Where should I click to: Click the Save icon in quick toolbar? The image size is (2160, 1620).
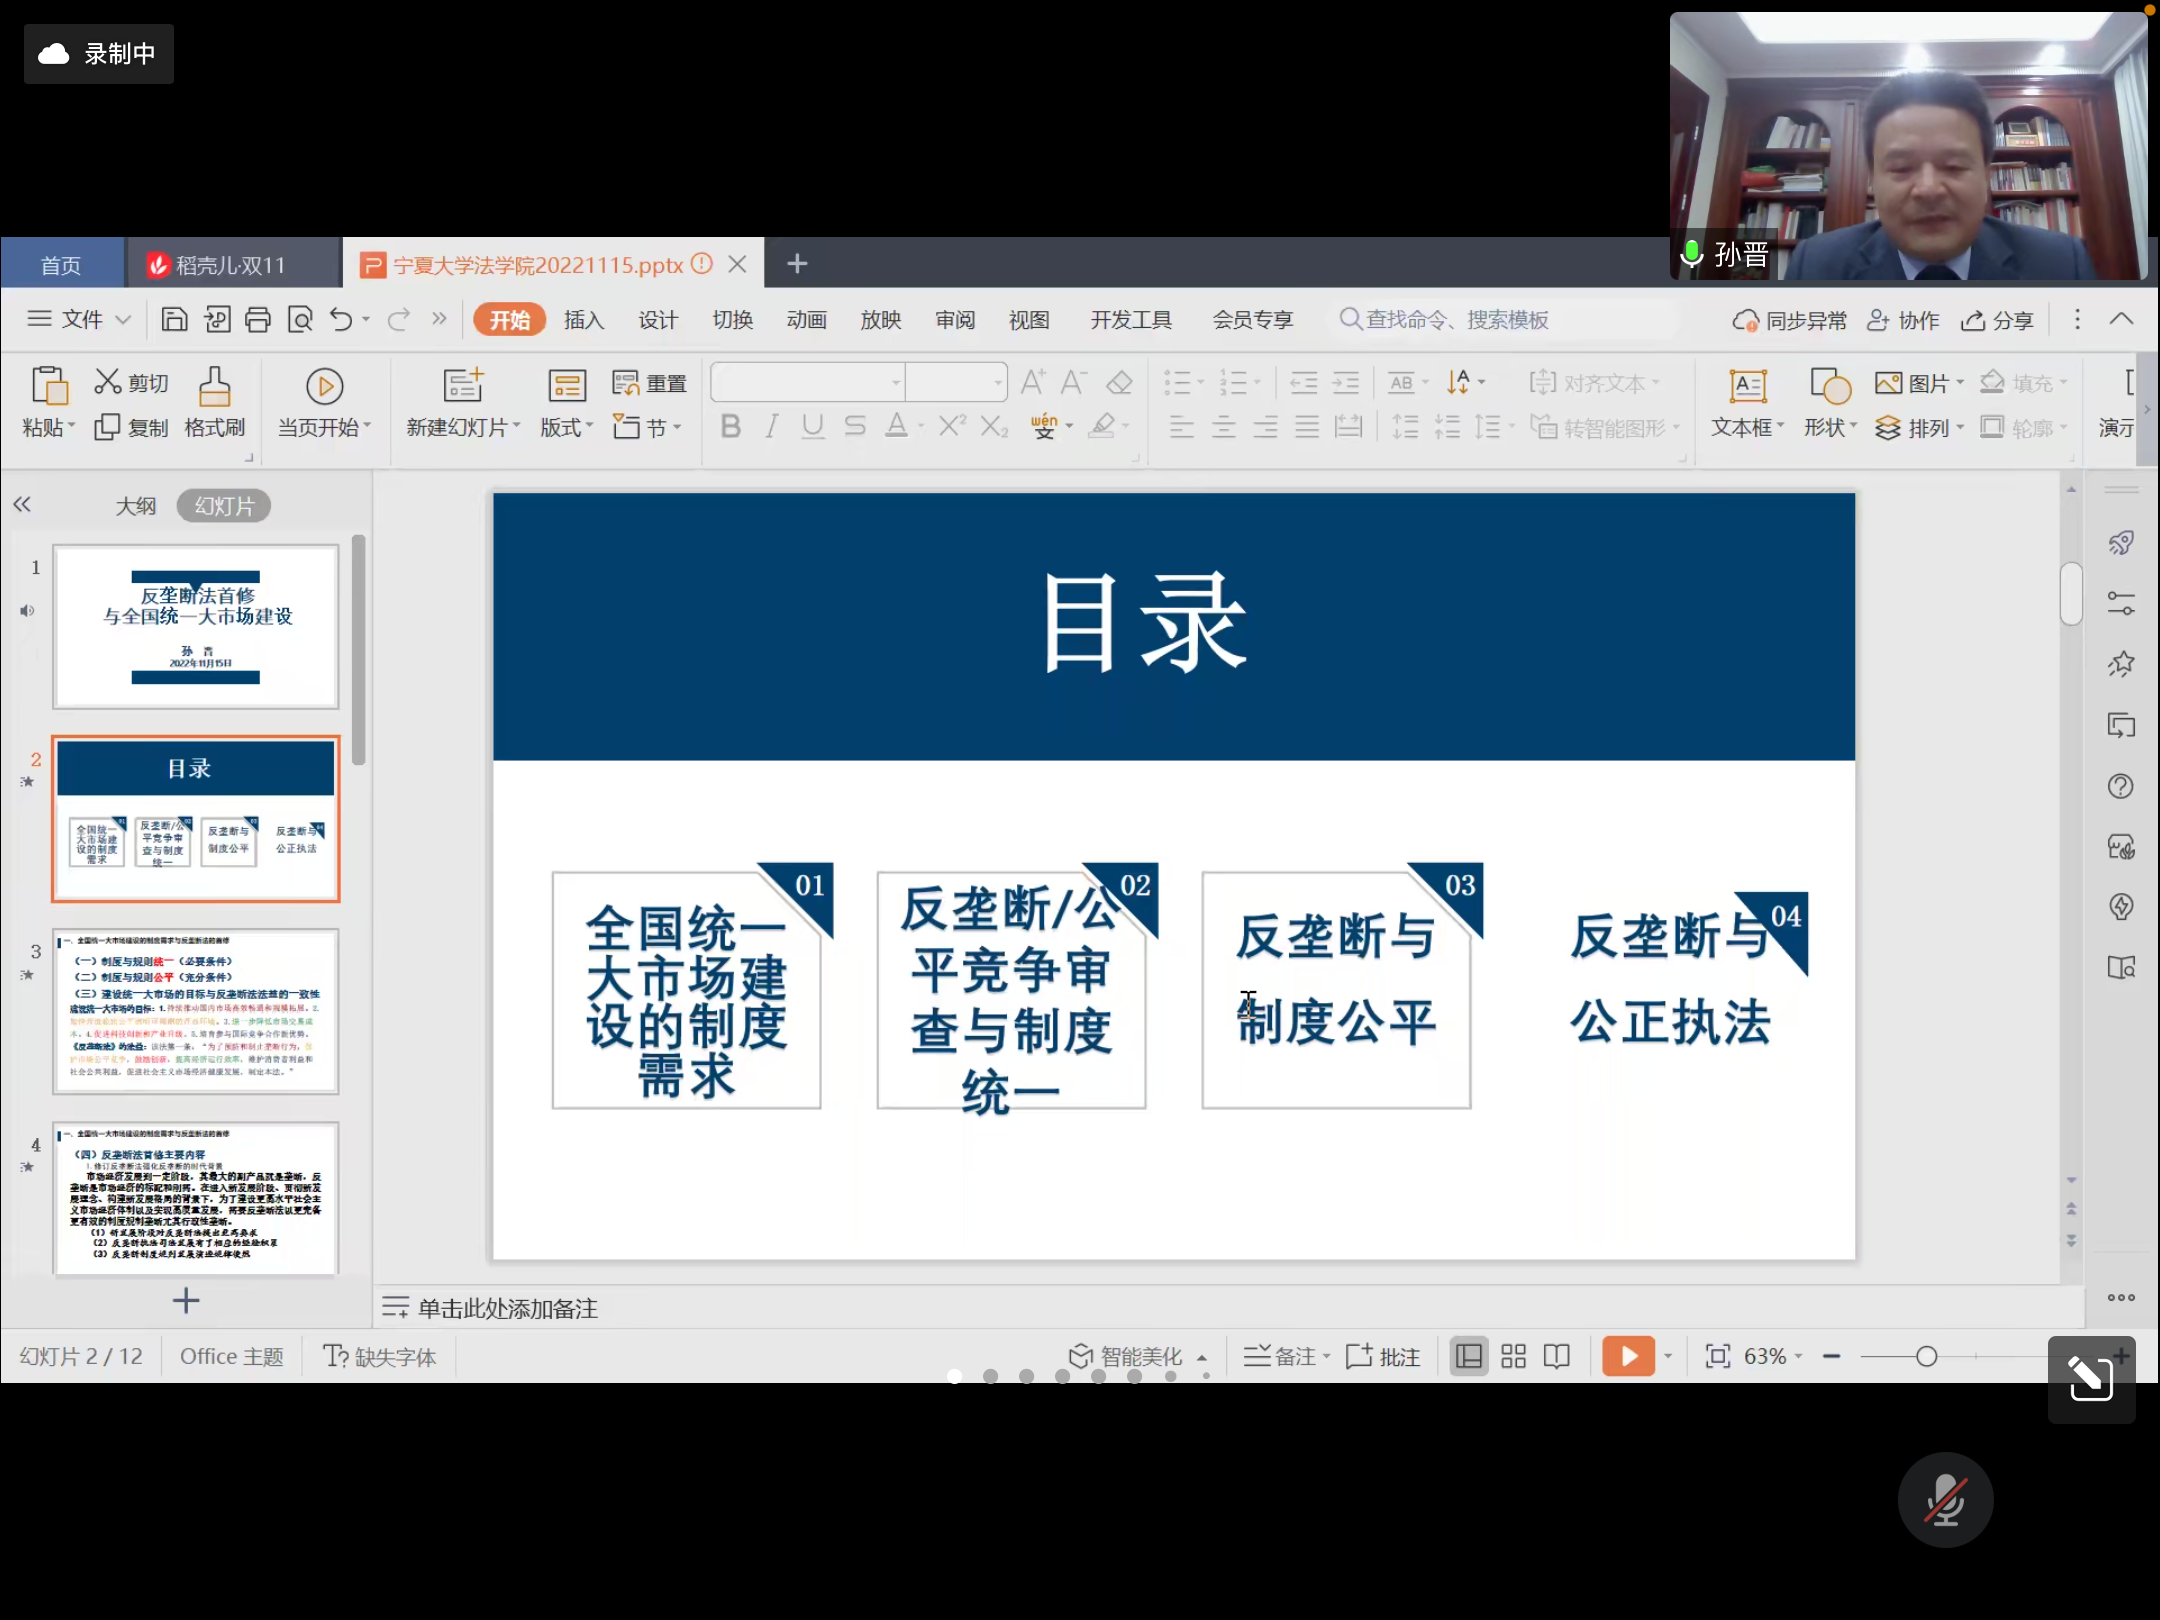coord(174,319)
